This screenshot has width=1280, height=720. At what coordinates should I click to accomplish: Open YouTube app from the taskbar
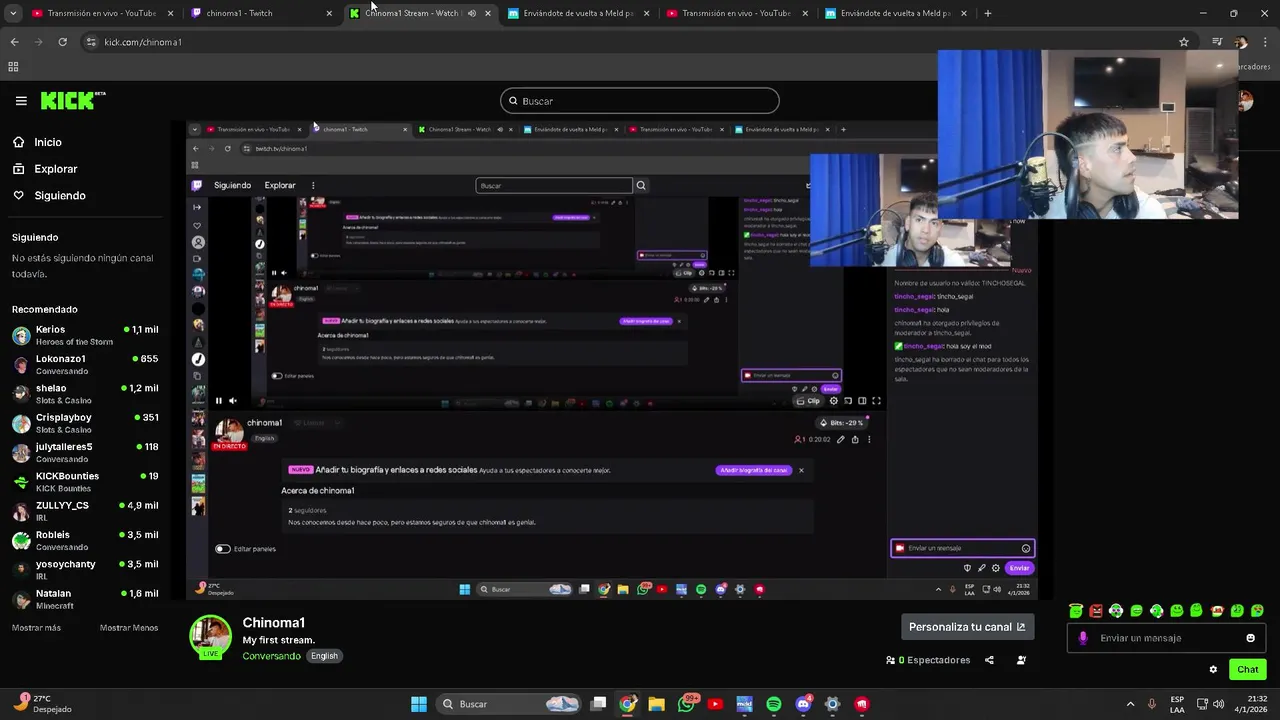(x=715, y=704)
